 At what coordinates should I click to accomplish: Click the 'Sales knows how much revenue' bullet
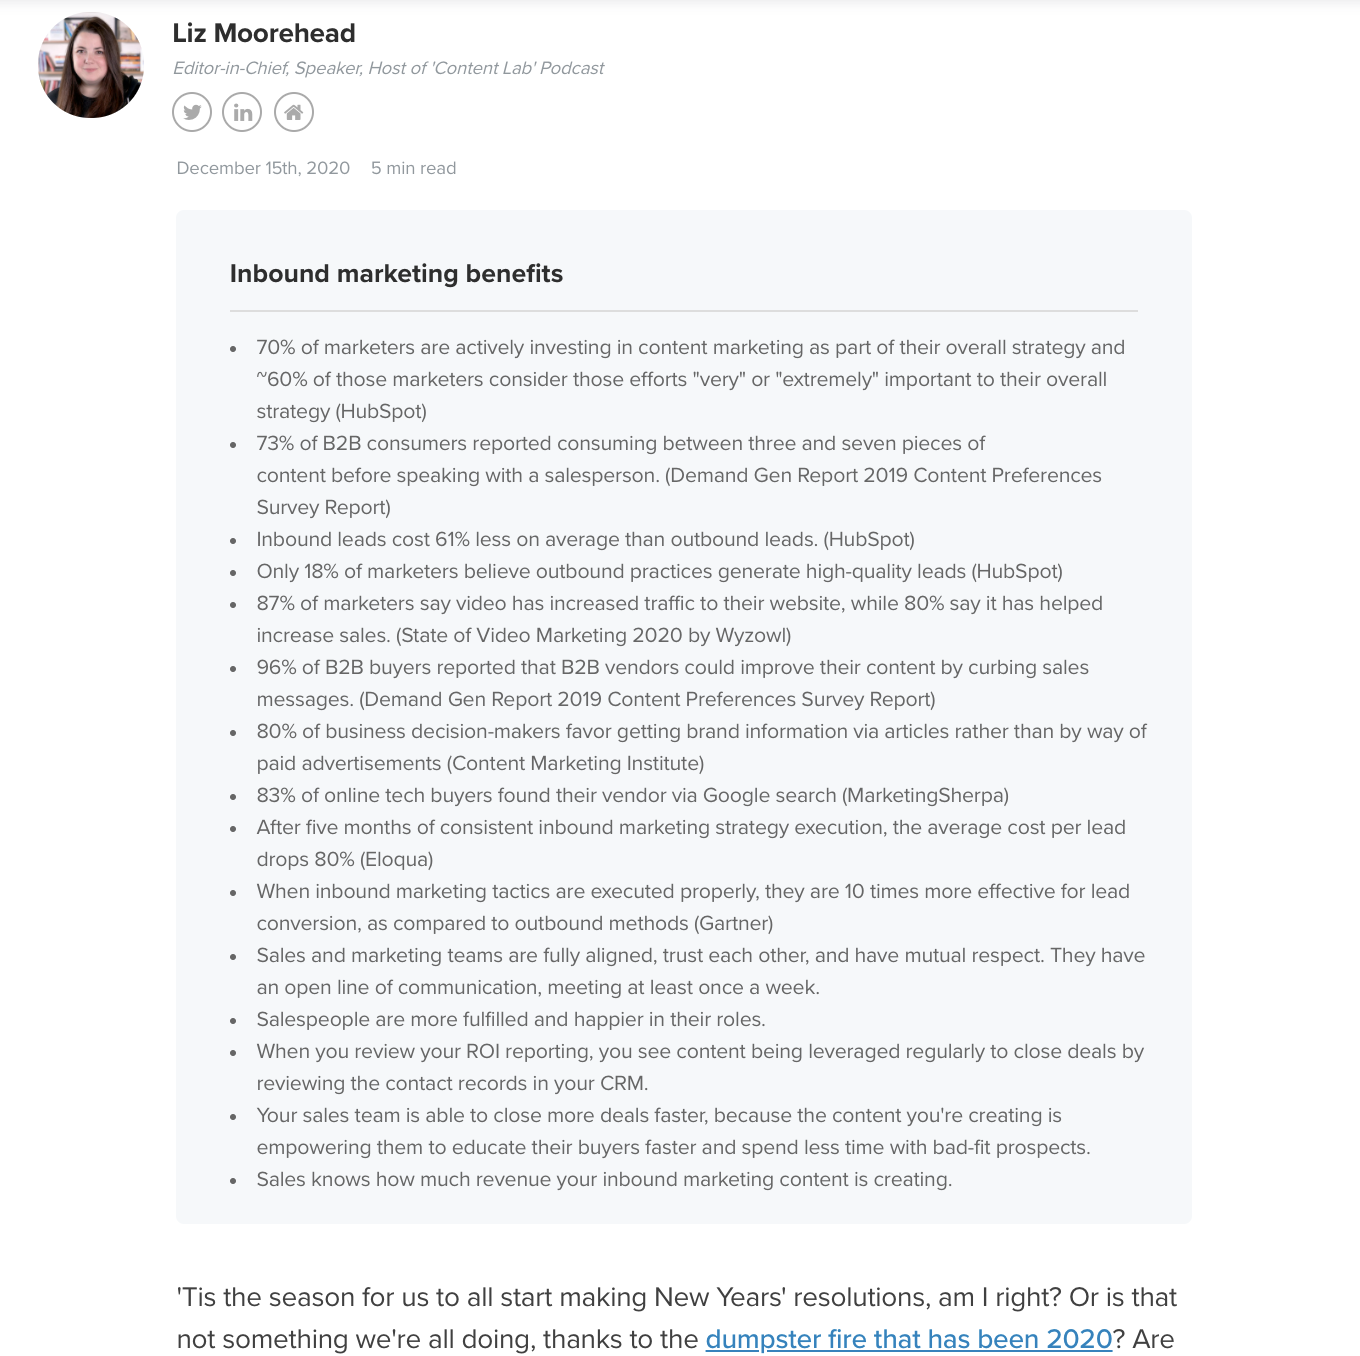604,1179
